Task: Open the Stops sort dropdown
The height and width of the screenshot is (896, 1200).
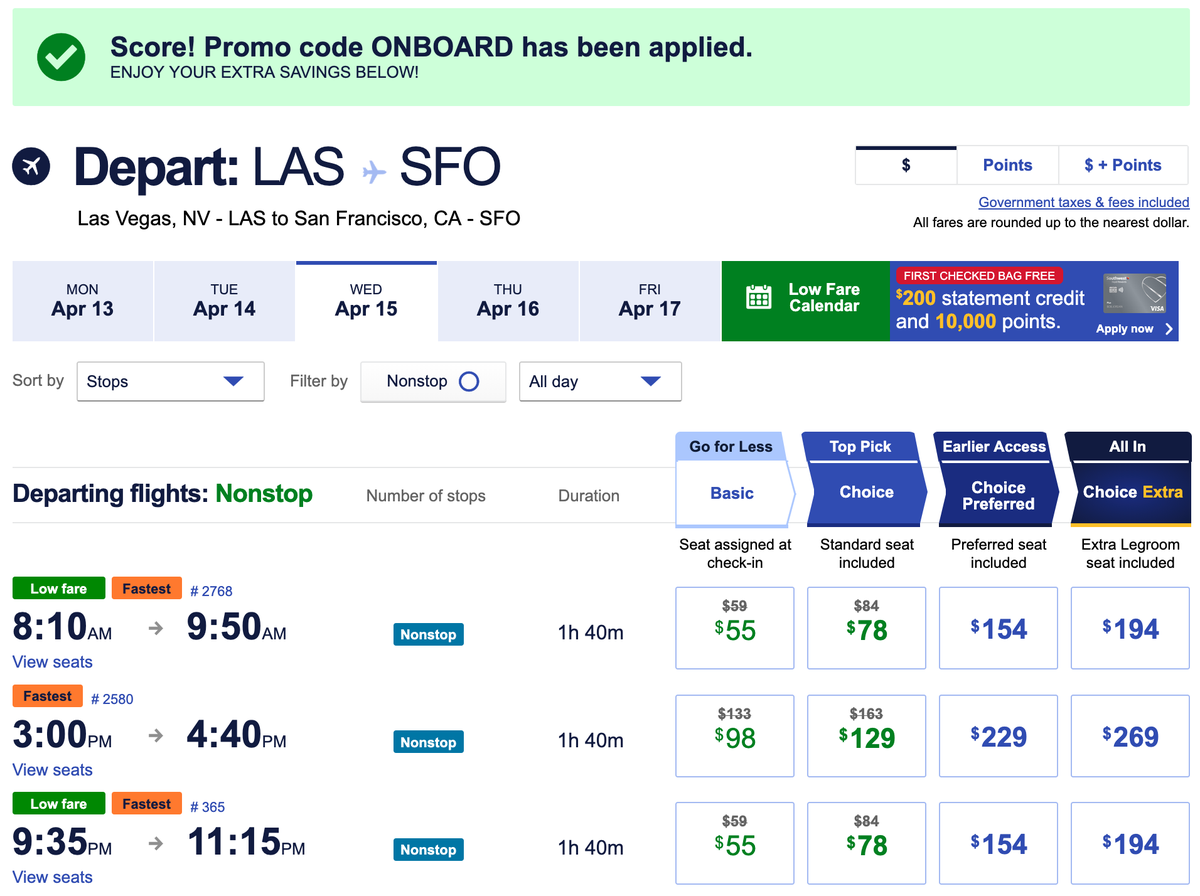Action: click(170, 381)
